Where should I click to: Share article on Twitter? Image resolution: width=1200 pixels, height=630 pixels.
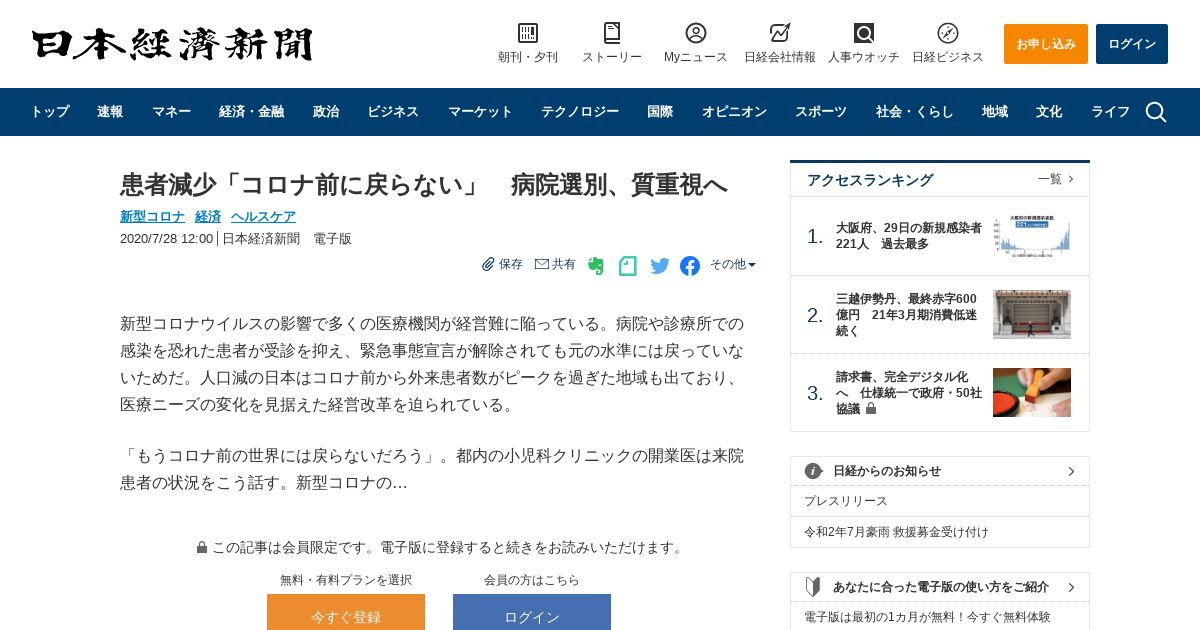[x=660, y=265]
